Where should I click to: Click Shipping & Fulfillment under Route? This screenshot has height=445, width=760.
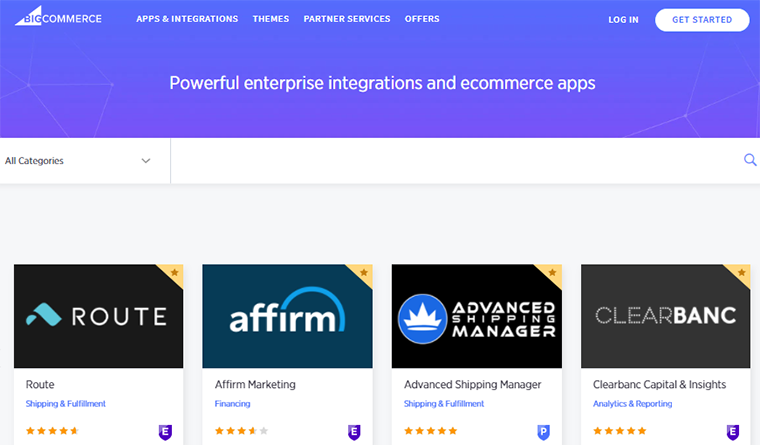(x=65, y=403)
